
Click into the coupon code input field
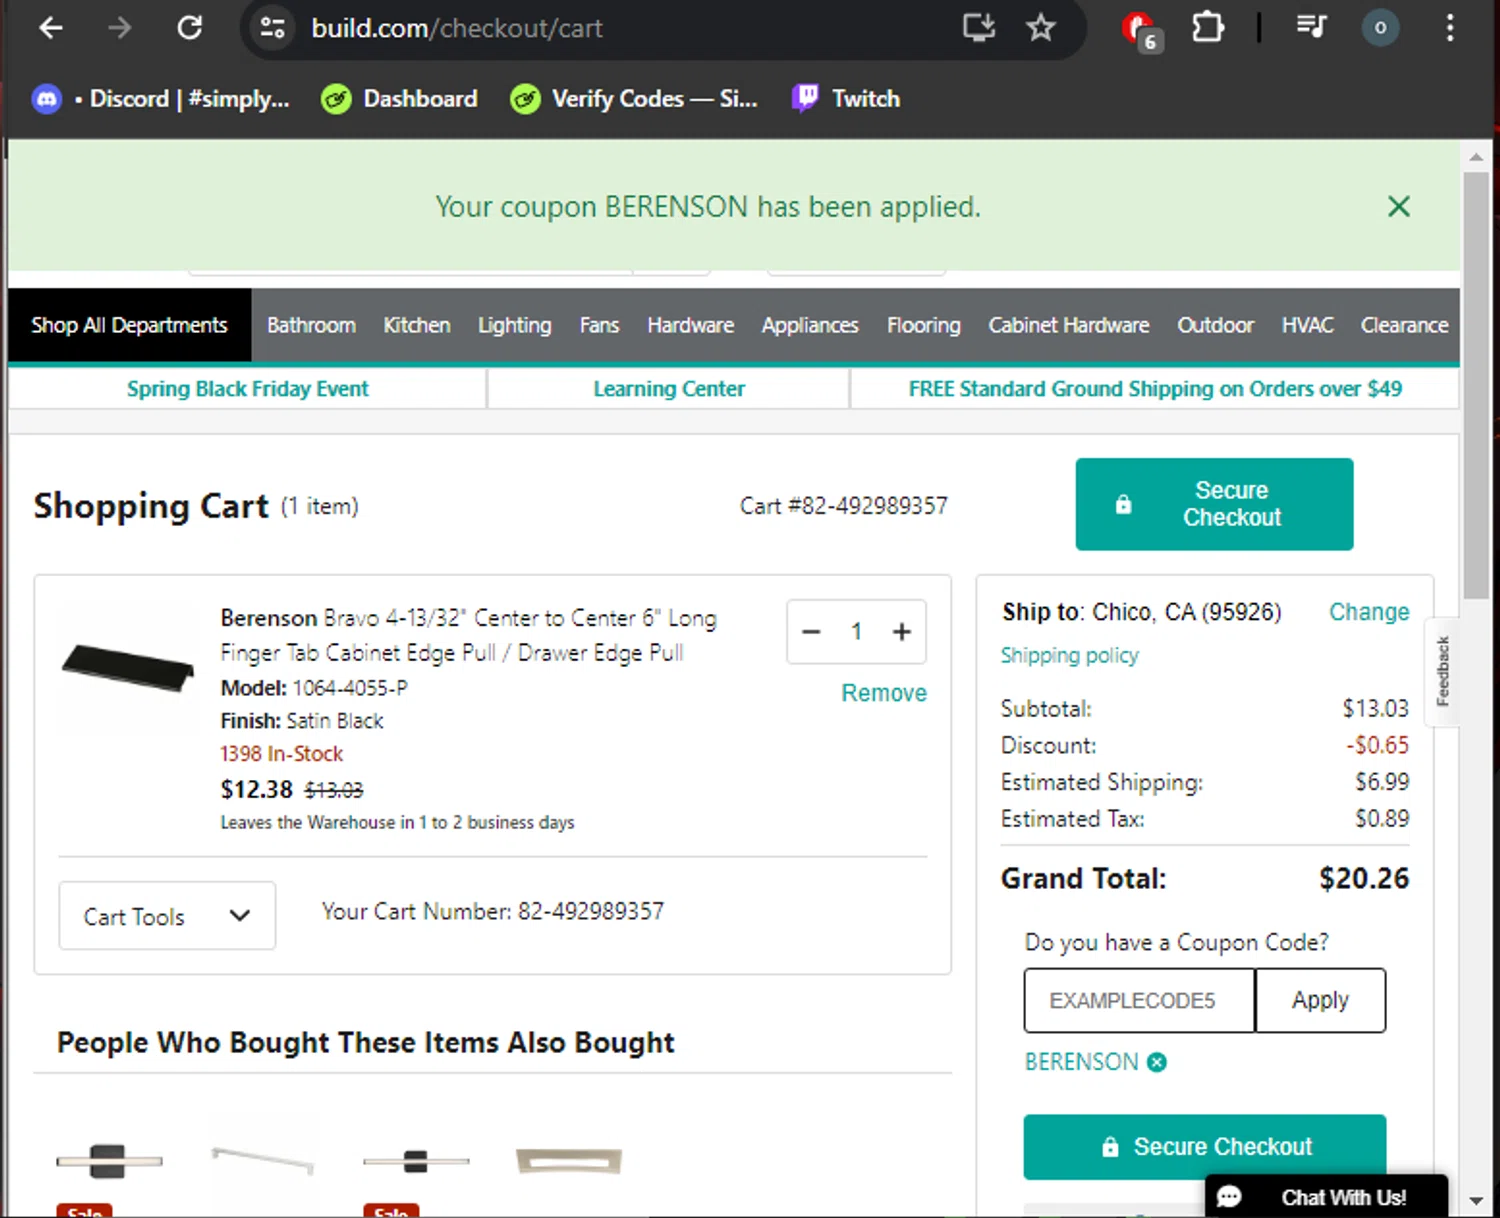click(x=1139, y=1000)
